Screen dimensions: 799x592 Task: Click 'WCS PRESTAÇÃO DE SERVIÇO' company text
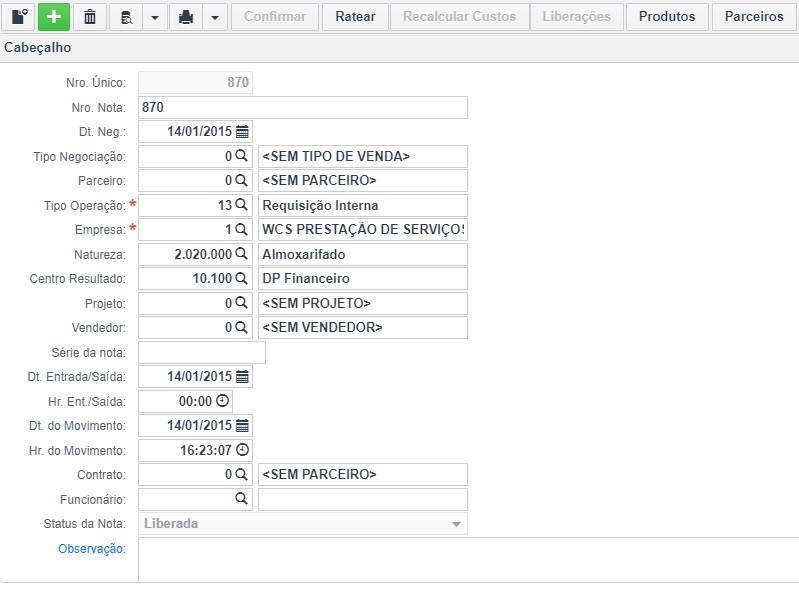pos(363,230)
